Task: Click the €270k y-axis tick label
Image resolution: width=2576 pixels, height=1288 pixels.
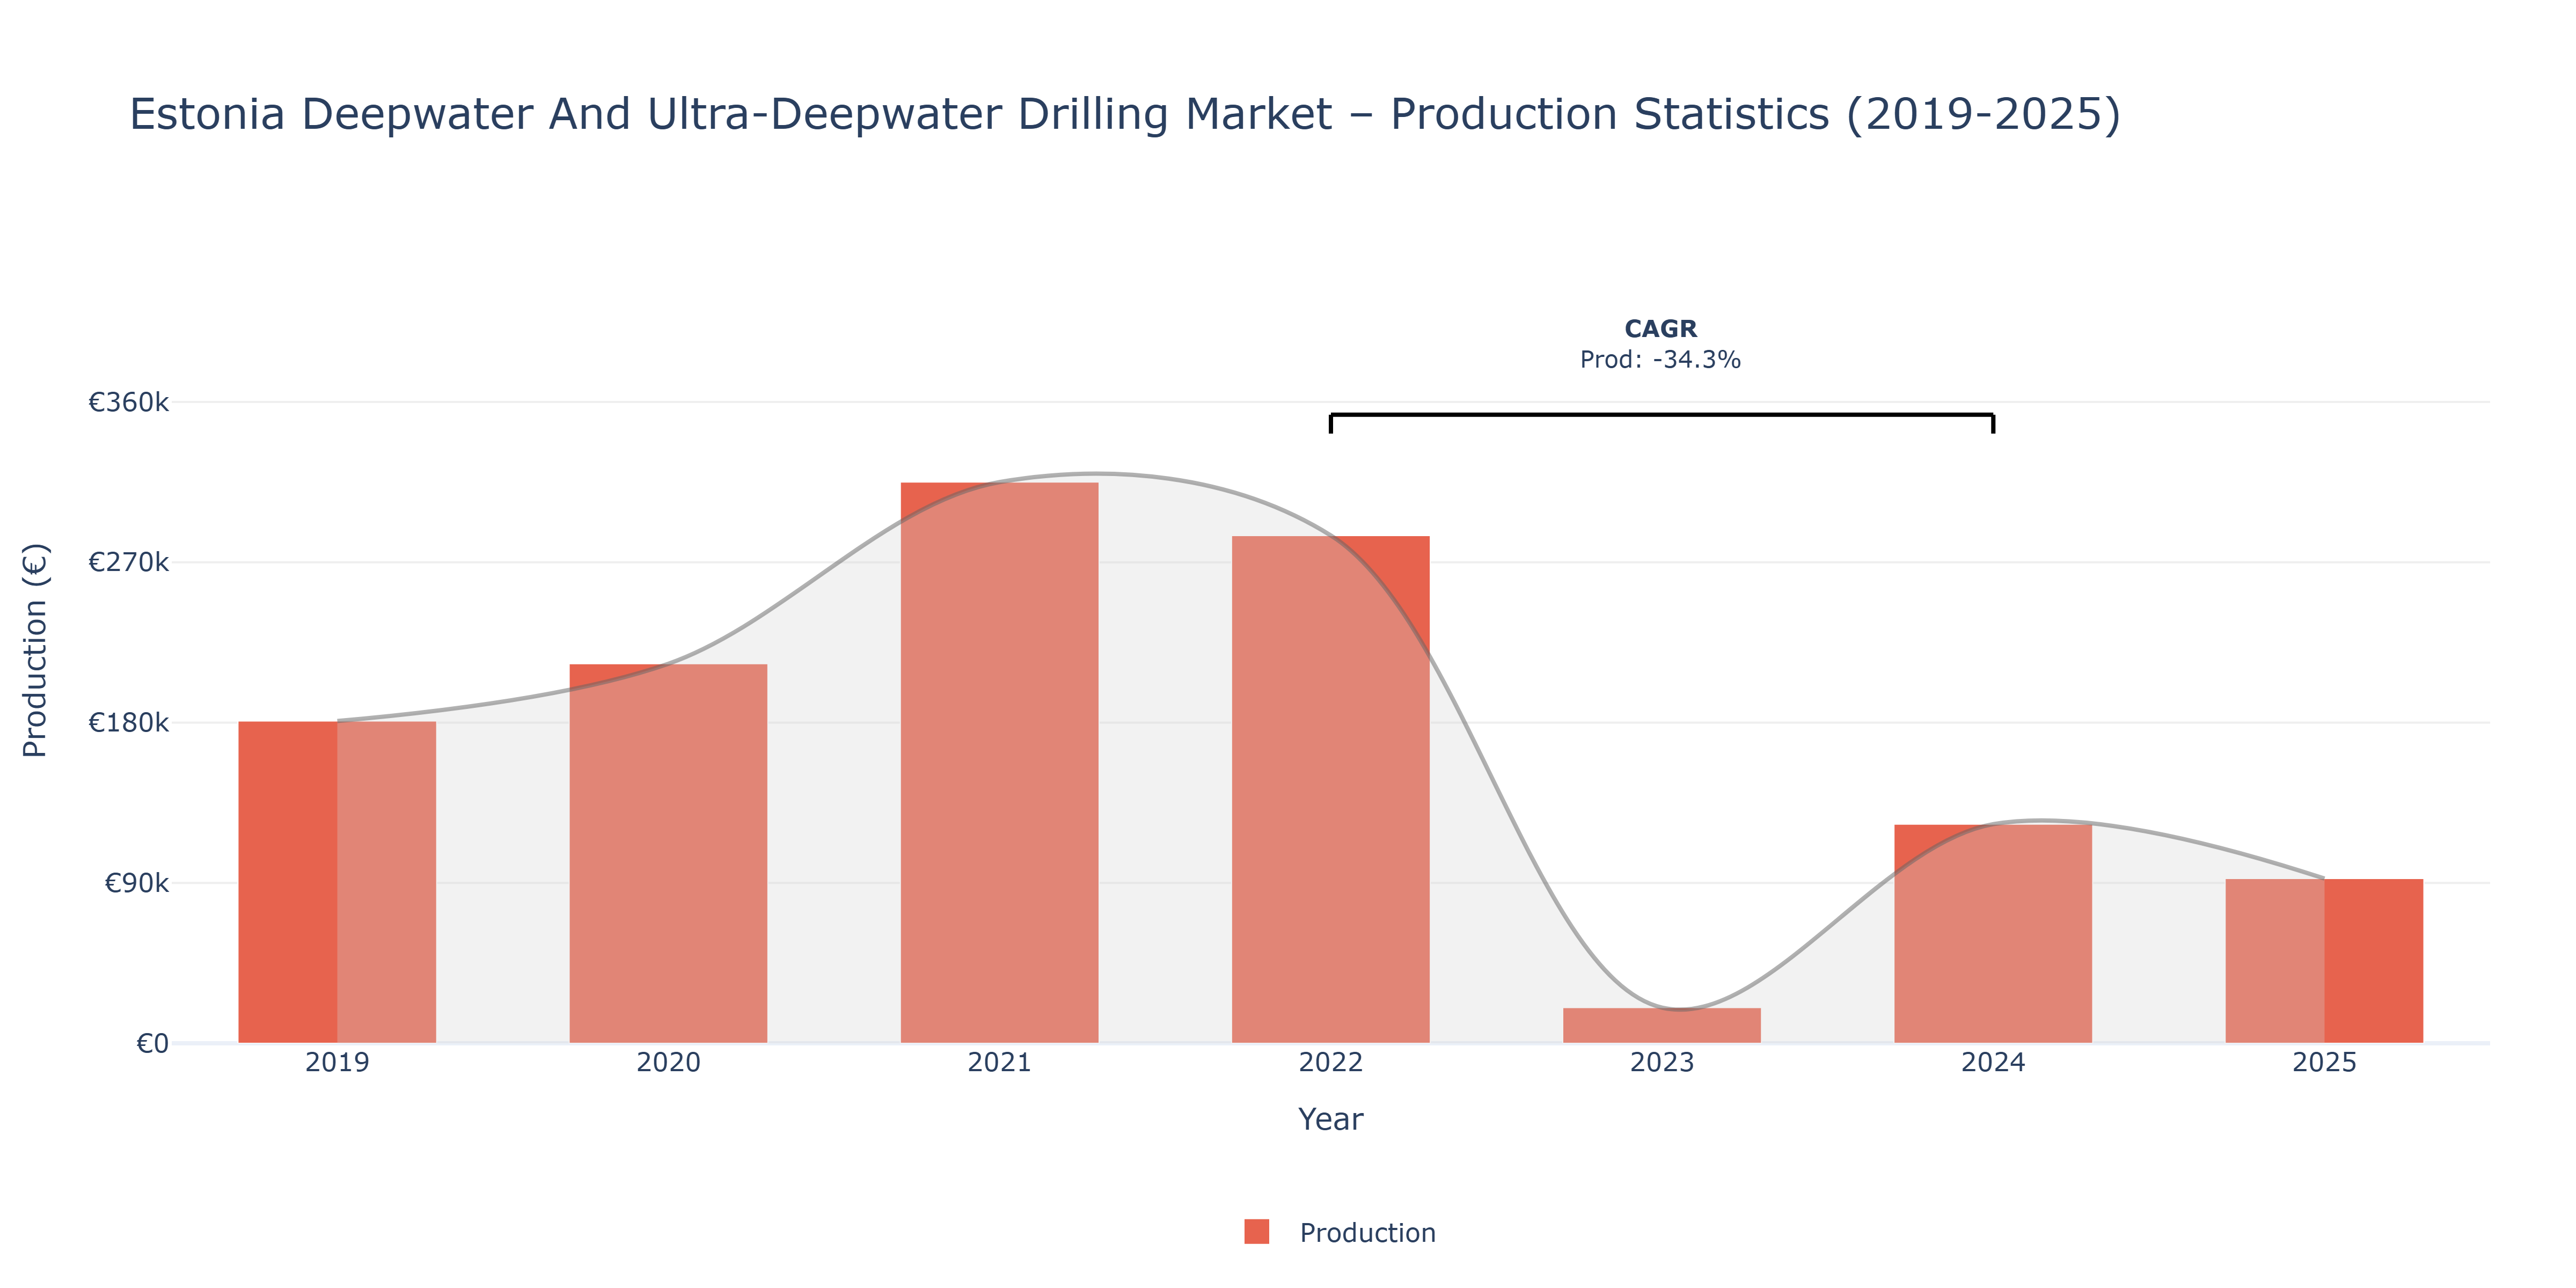Action: (x=128, y=562)
